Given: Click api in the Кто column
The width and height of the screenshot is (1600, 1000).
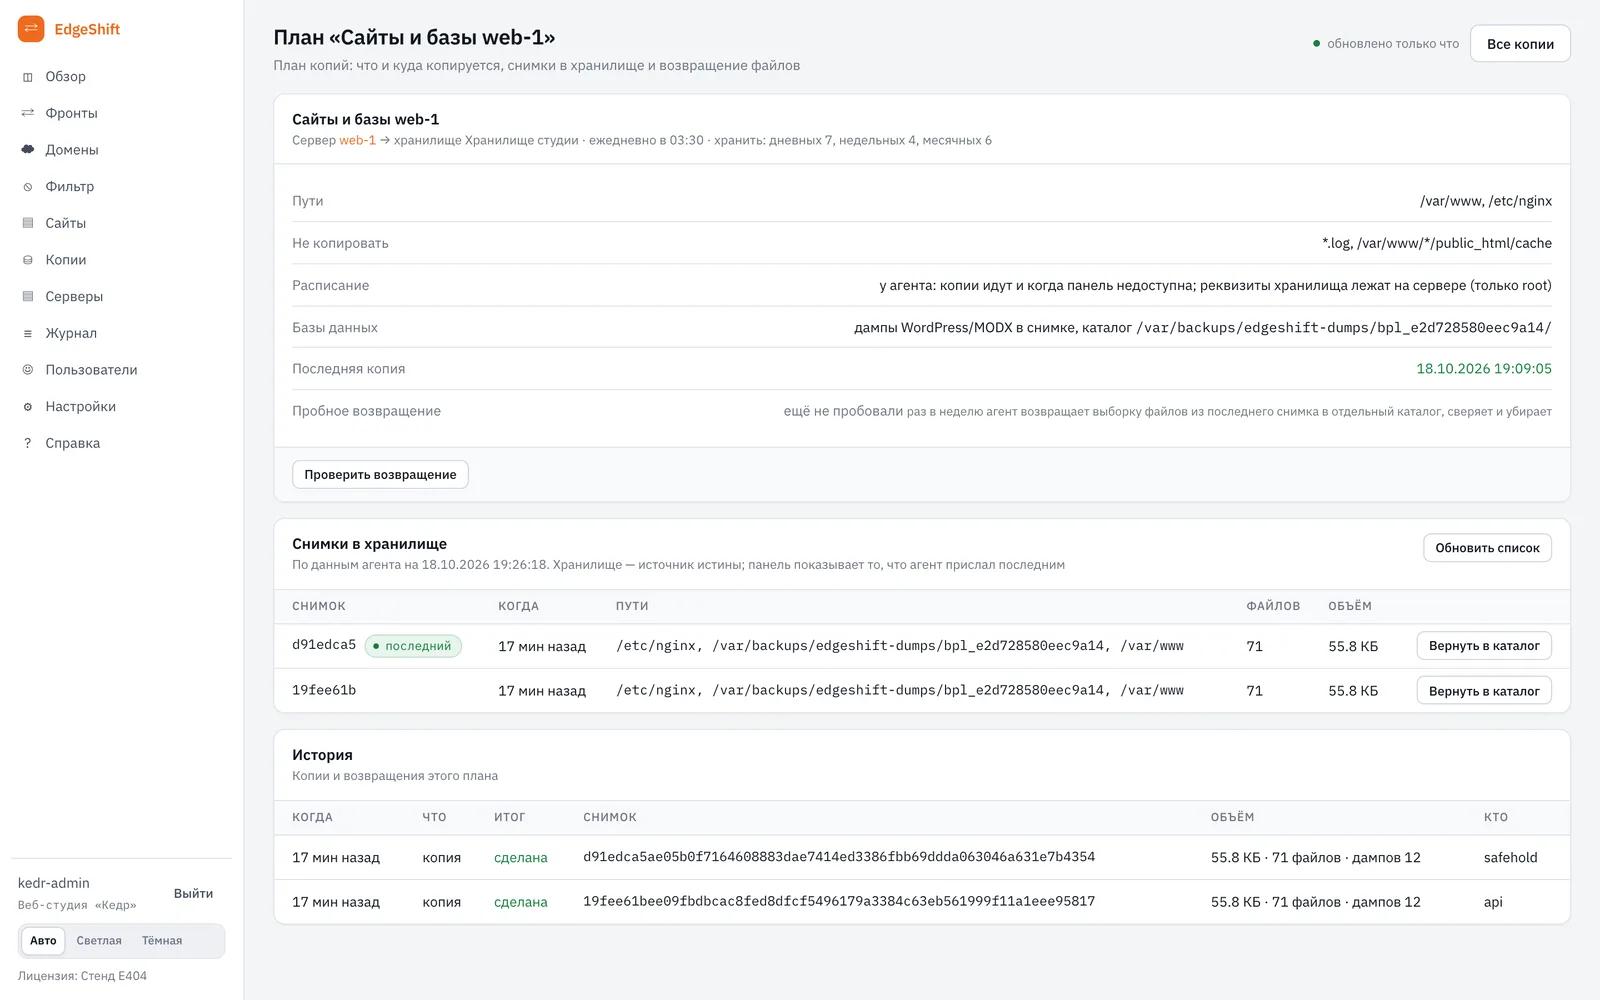Looking at the screenshot, I should coord(1493,902).
